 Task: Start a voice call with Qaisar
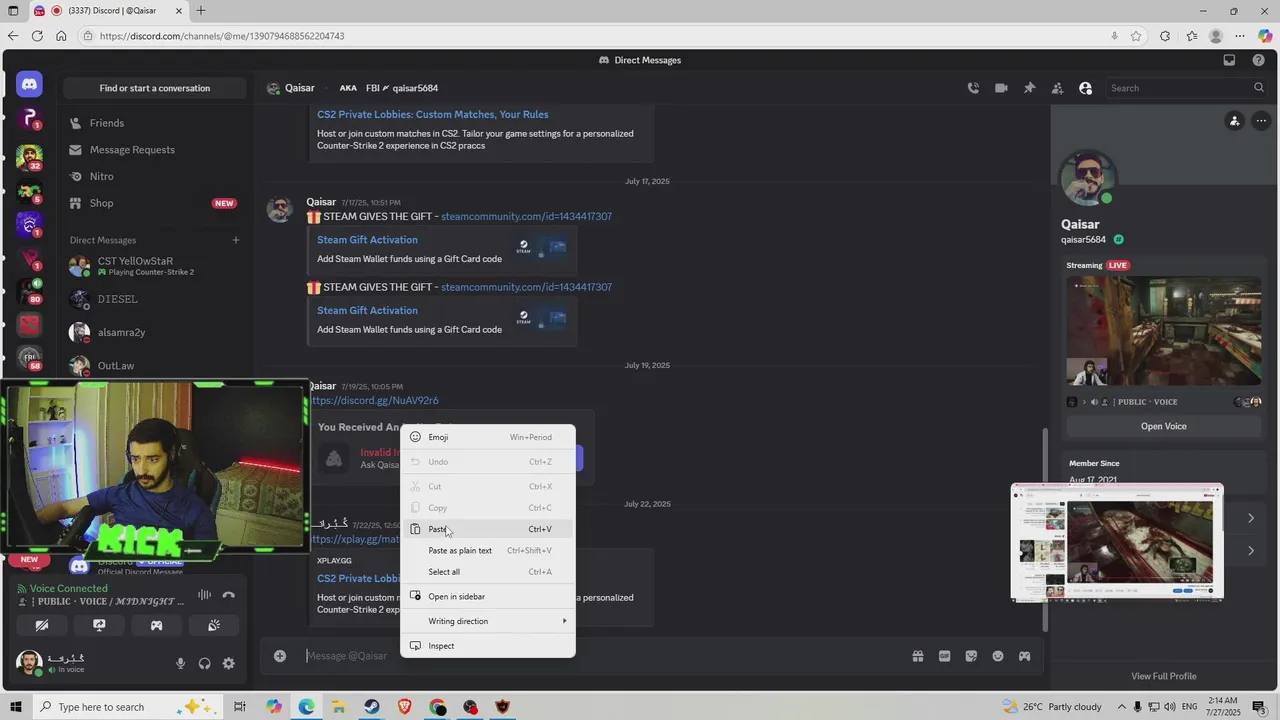click(973, 88)
